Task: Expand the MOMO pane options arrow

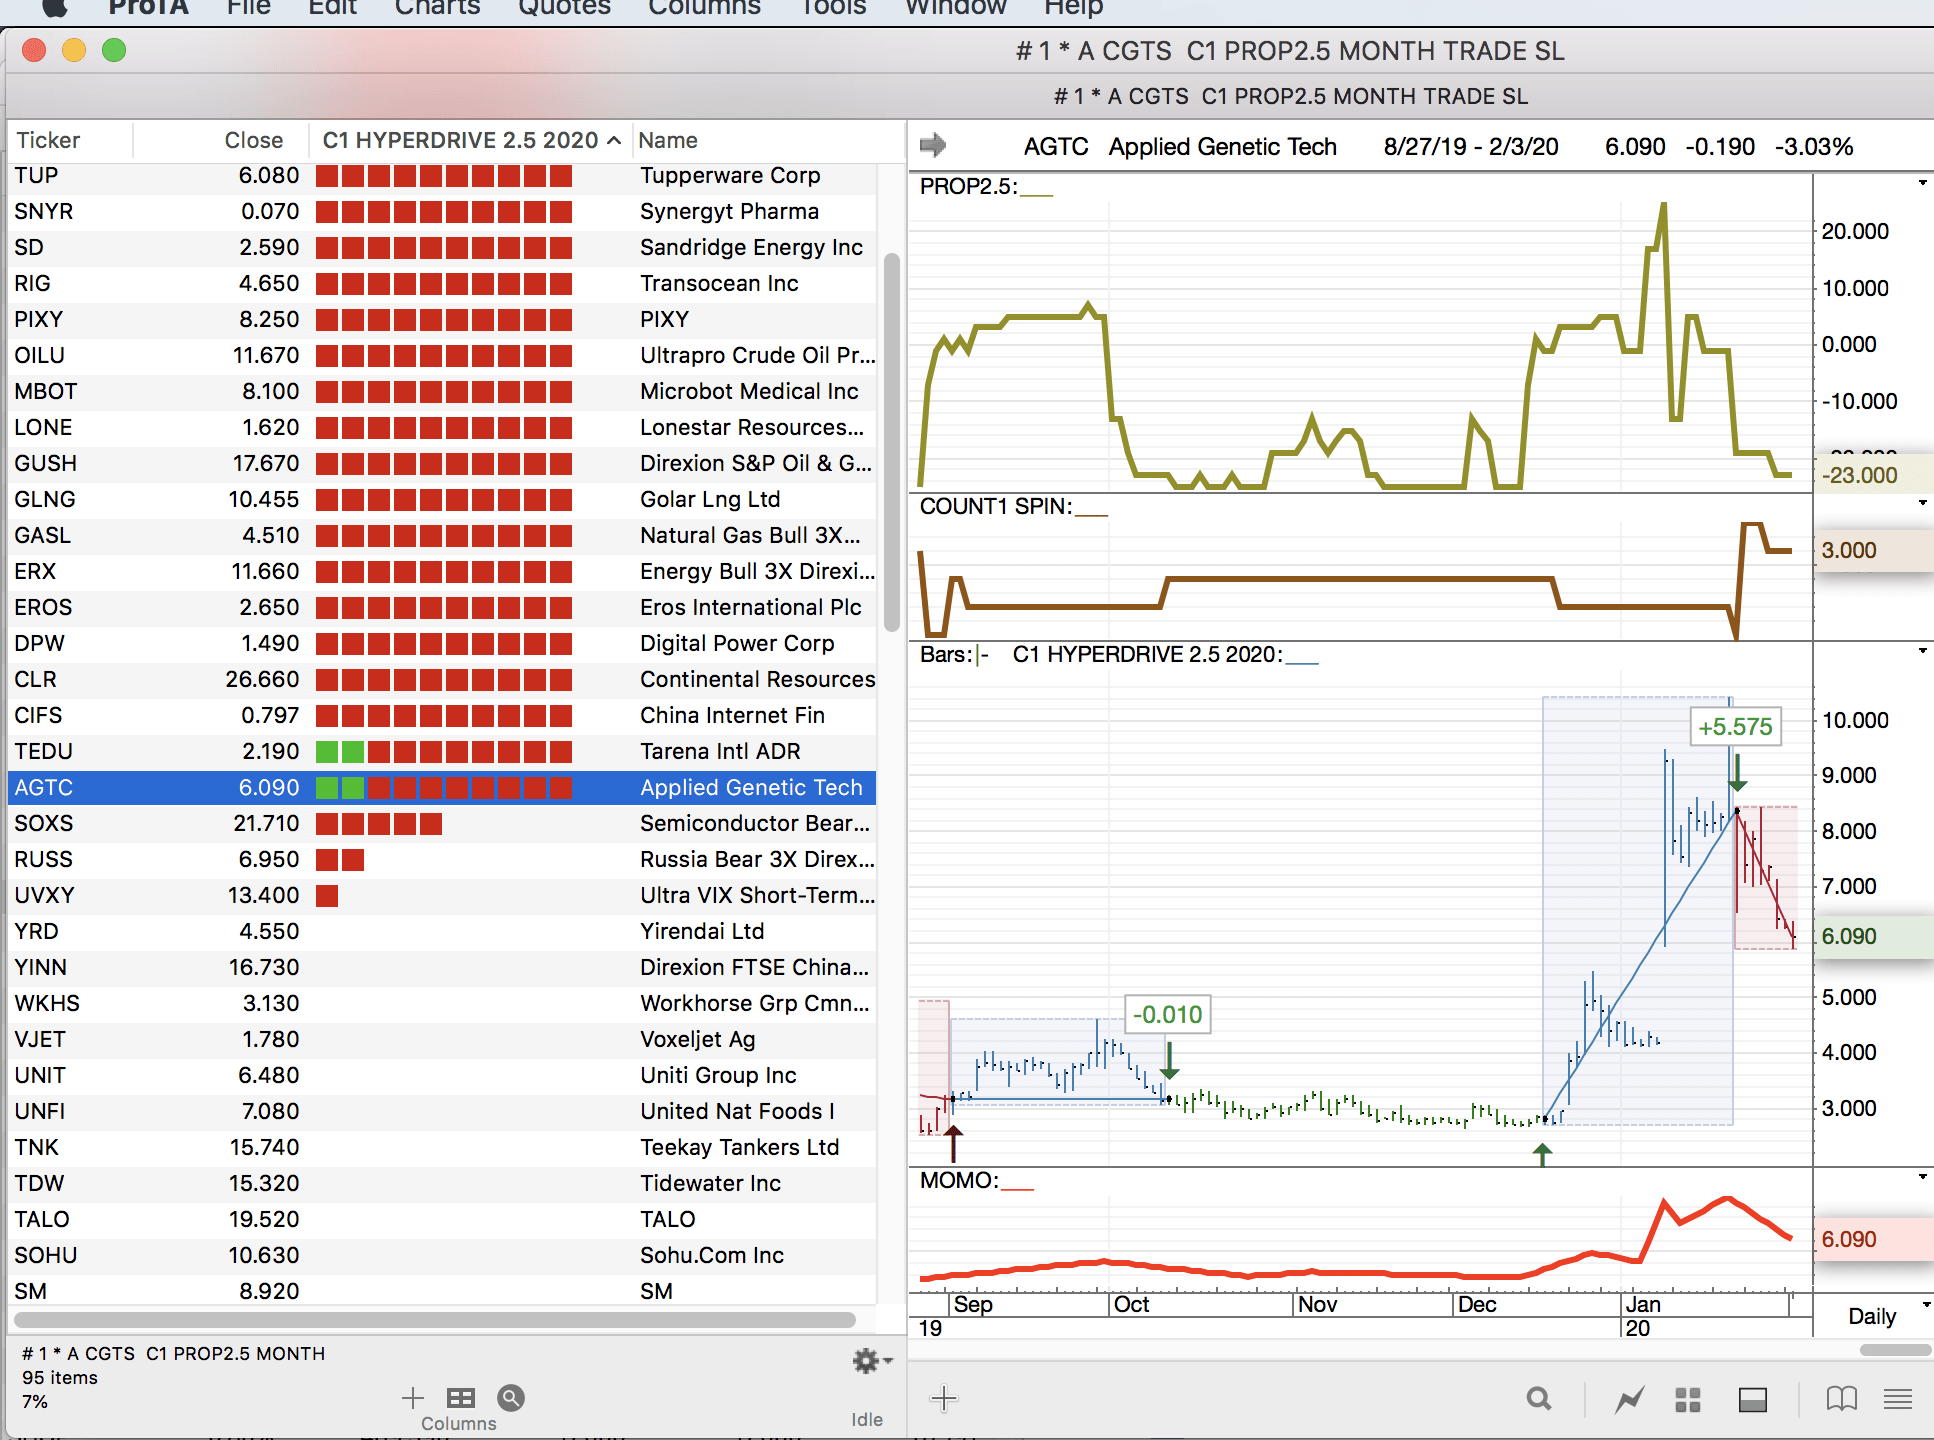Action: click(1922, 1177)
